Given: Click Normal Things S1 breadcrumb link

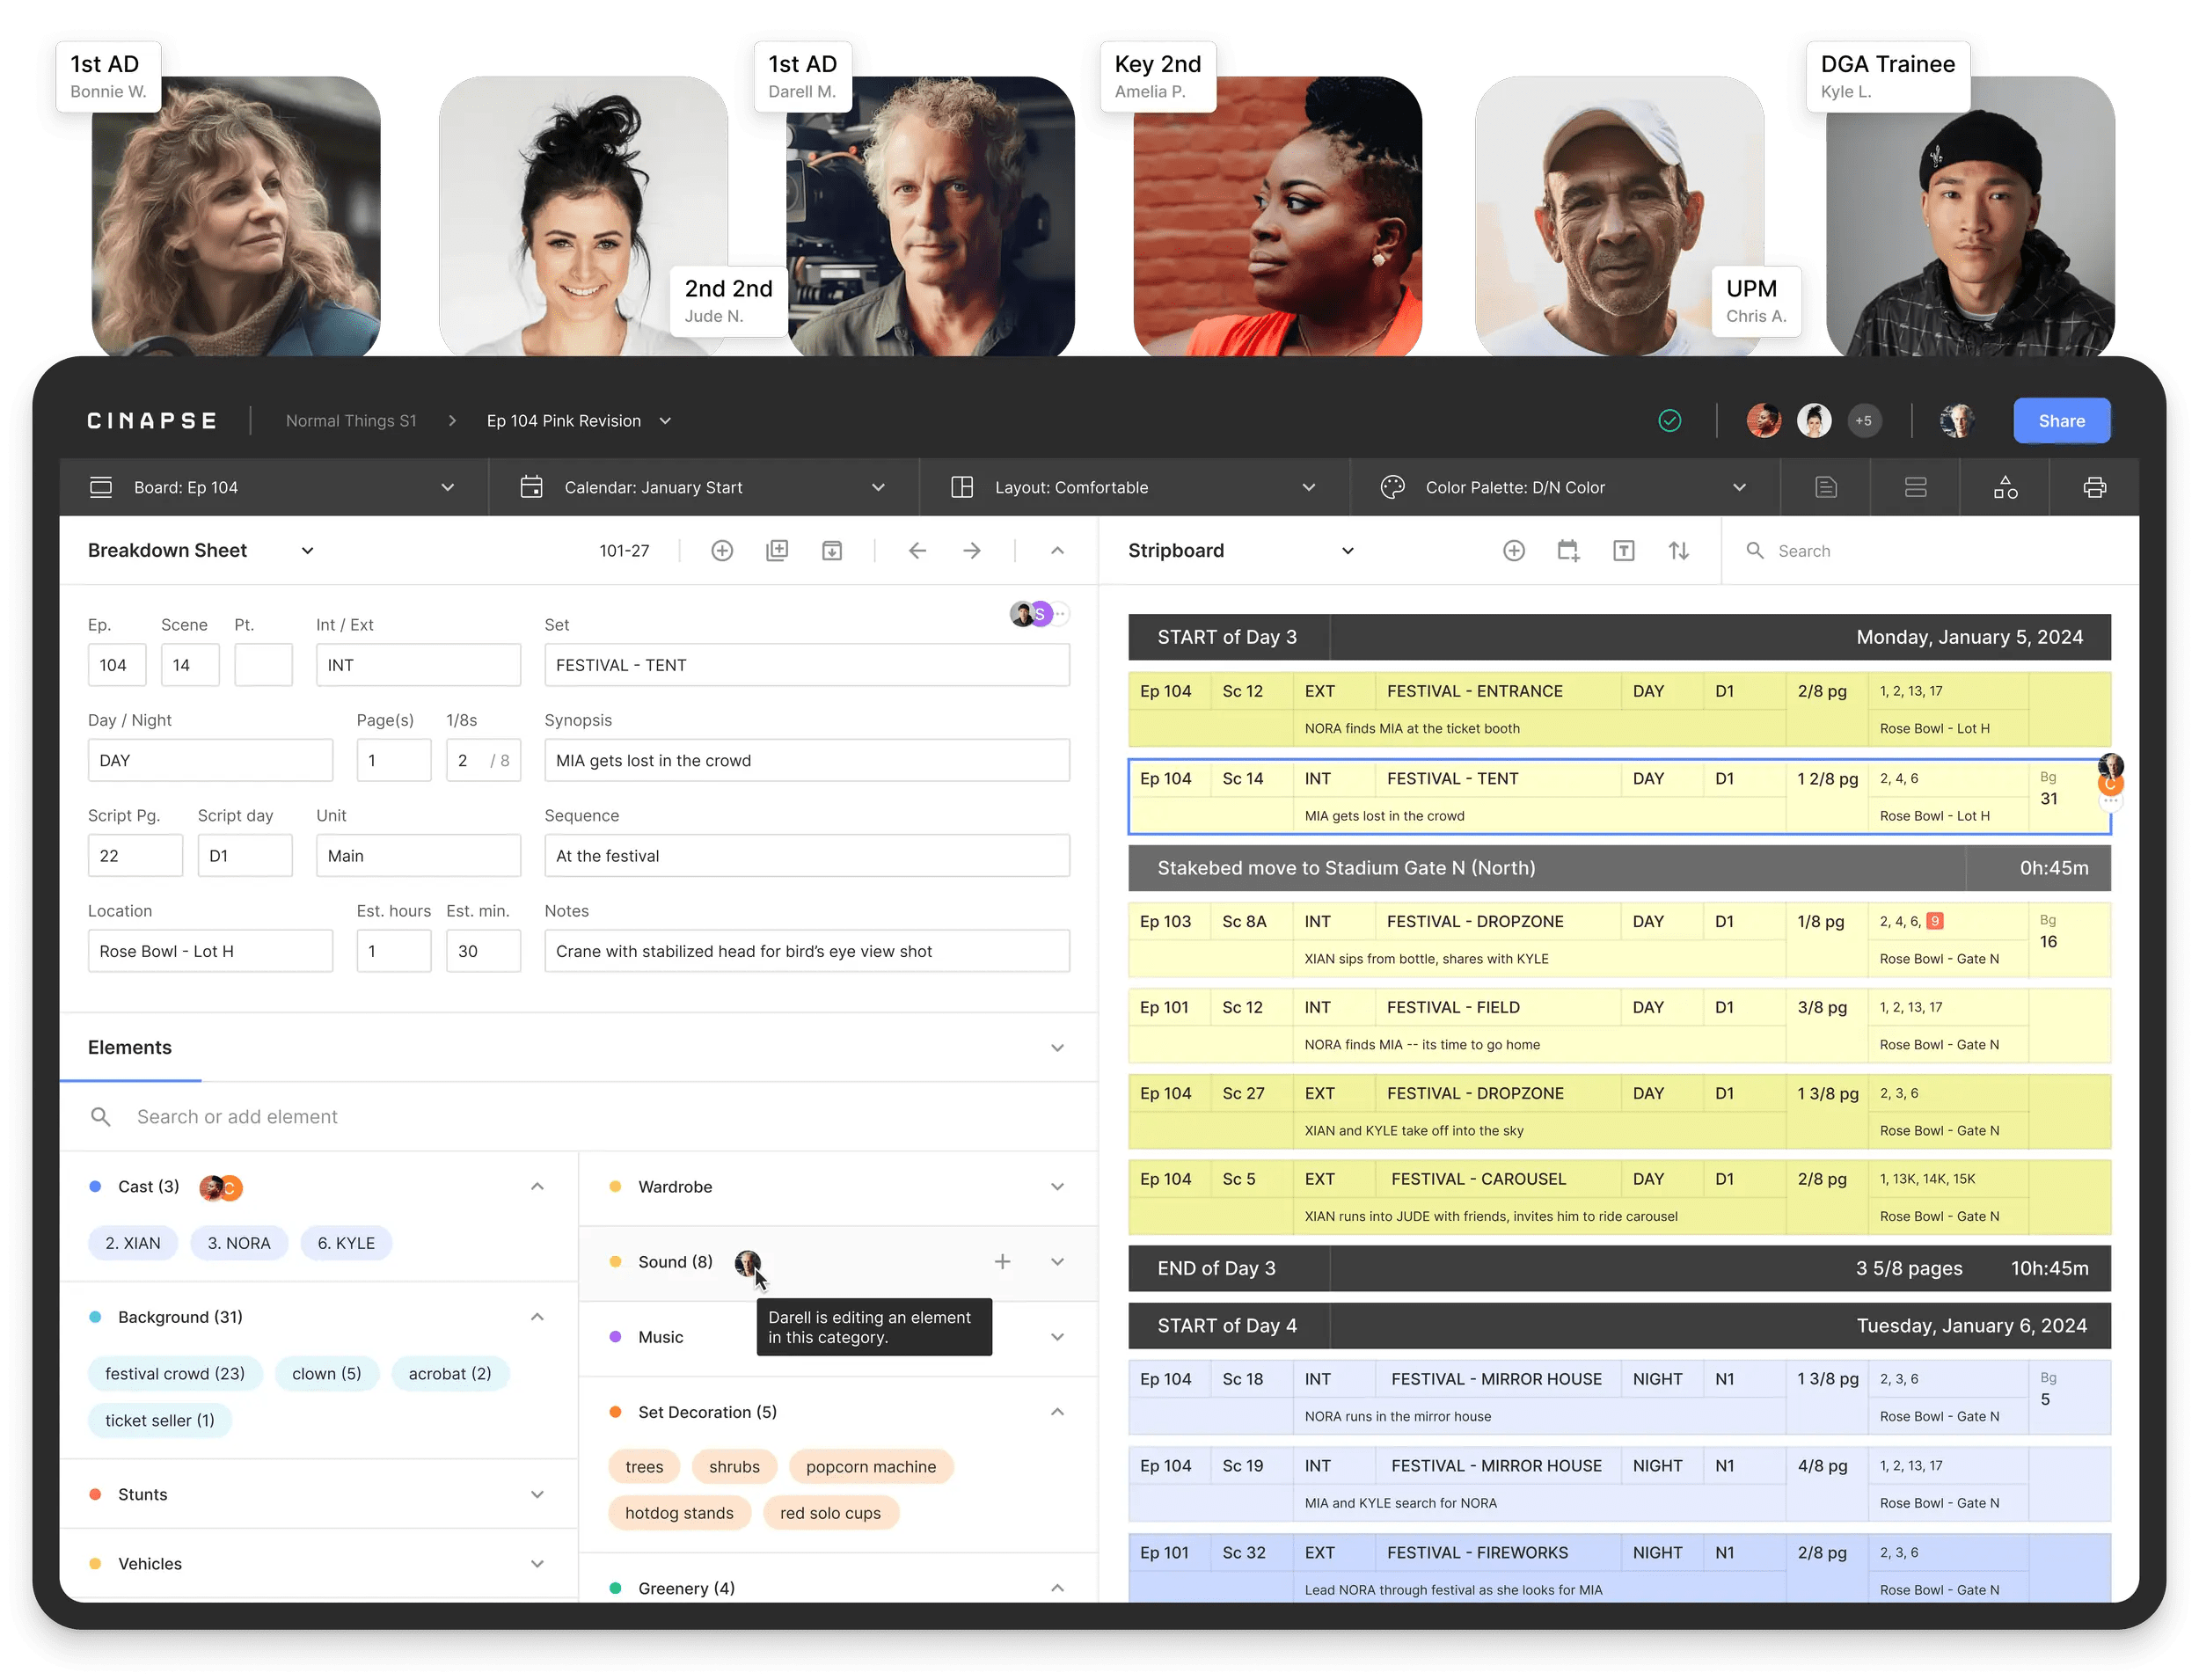Looking at the screenshot, I should (351, 421).
